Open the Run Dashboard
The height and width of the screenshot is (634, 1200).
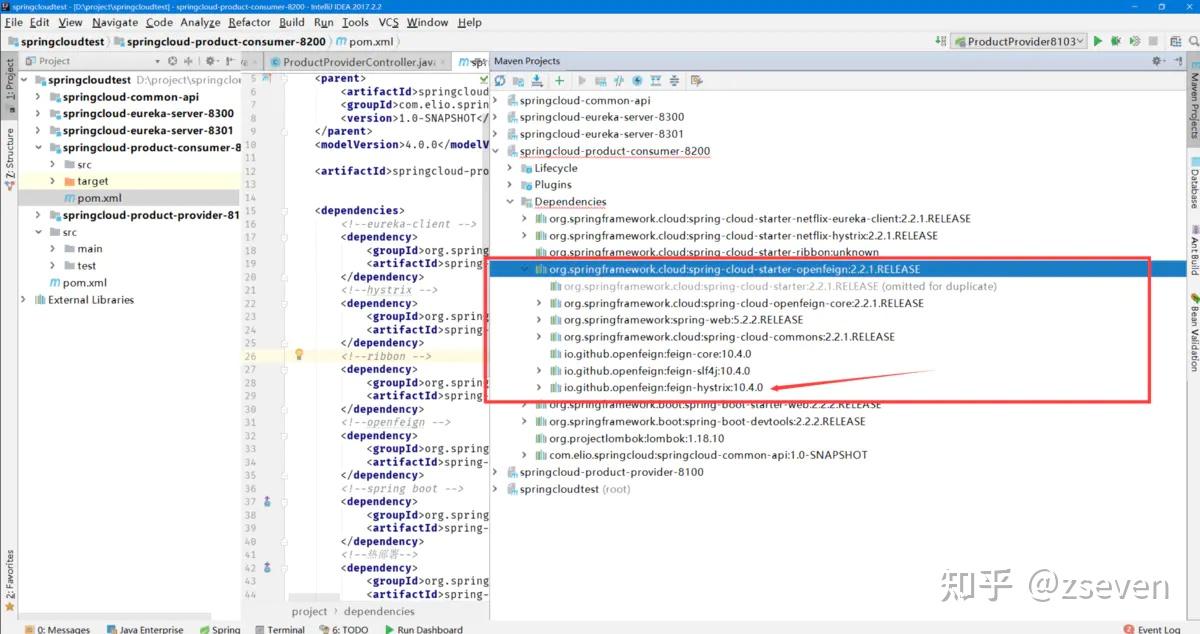pos(425,629)
